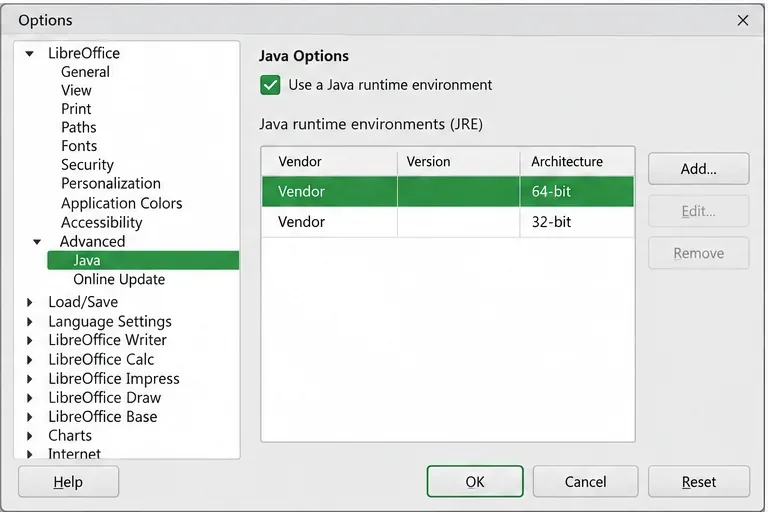The image size is (768, 512).
Task: Confirm with the OK button
Action: coord(475,482)
